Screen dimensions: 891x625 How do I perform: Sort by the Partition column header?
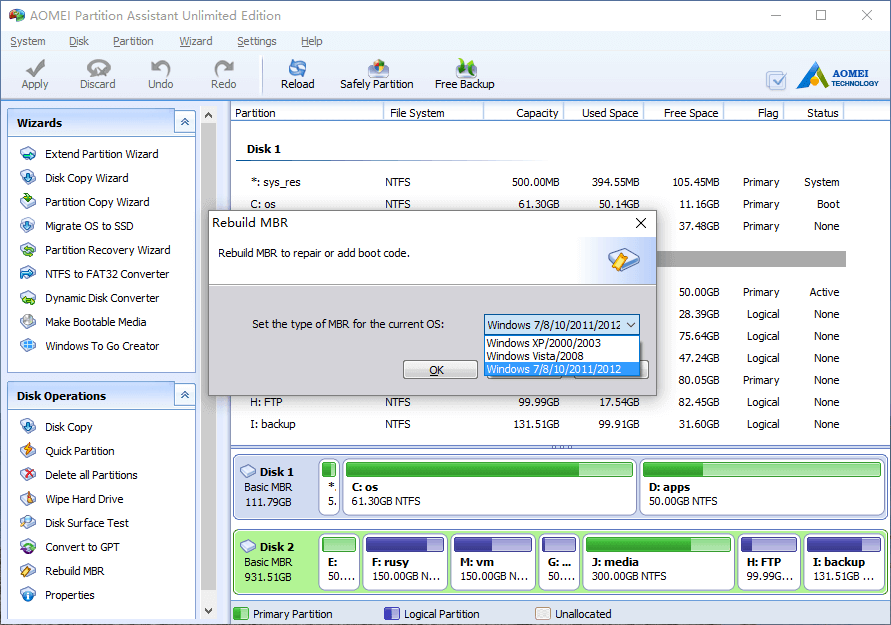click(x=307, y=113)
